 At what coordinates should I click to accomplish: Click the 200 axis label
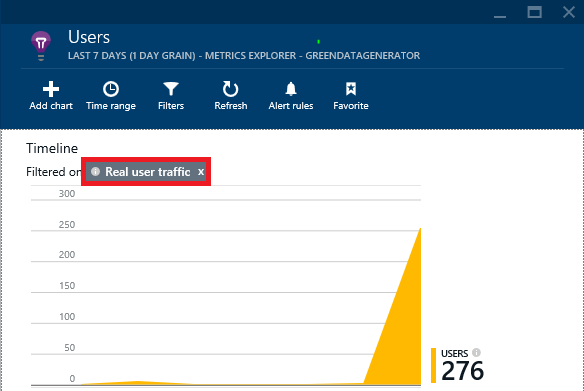click(x=67, y=255)
